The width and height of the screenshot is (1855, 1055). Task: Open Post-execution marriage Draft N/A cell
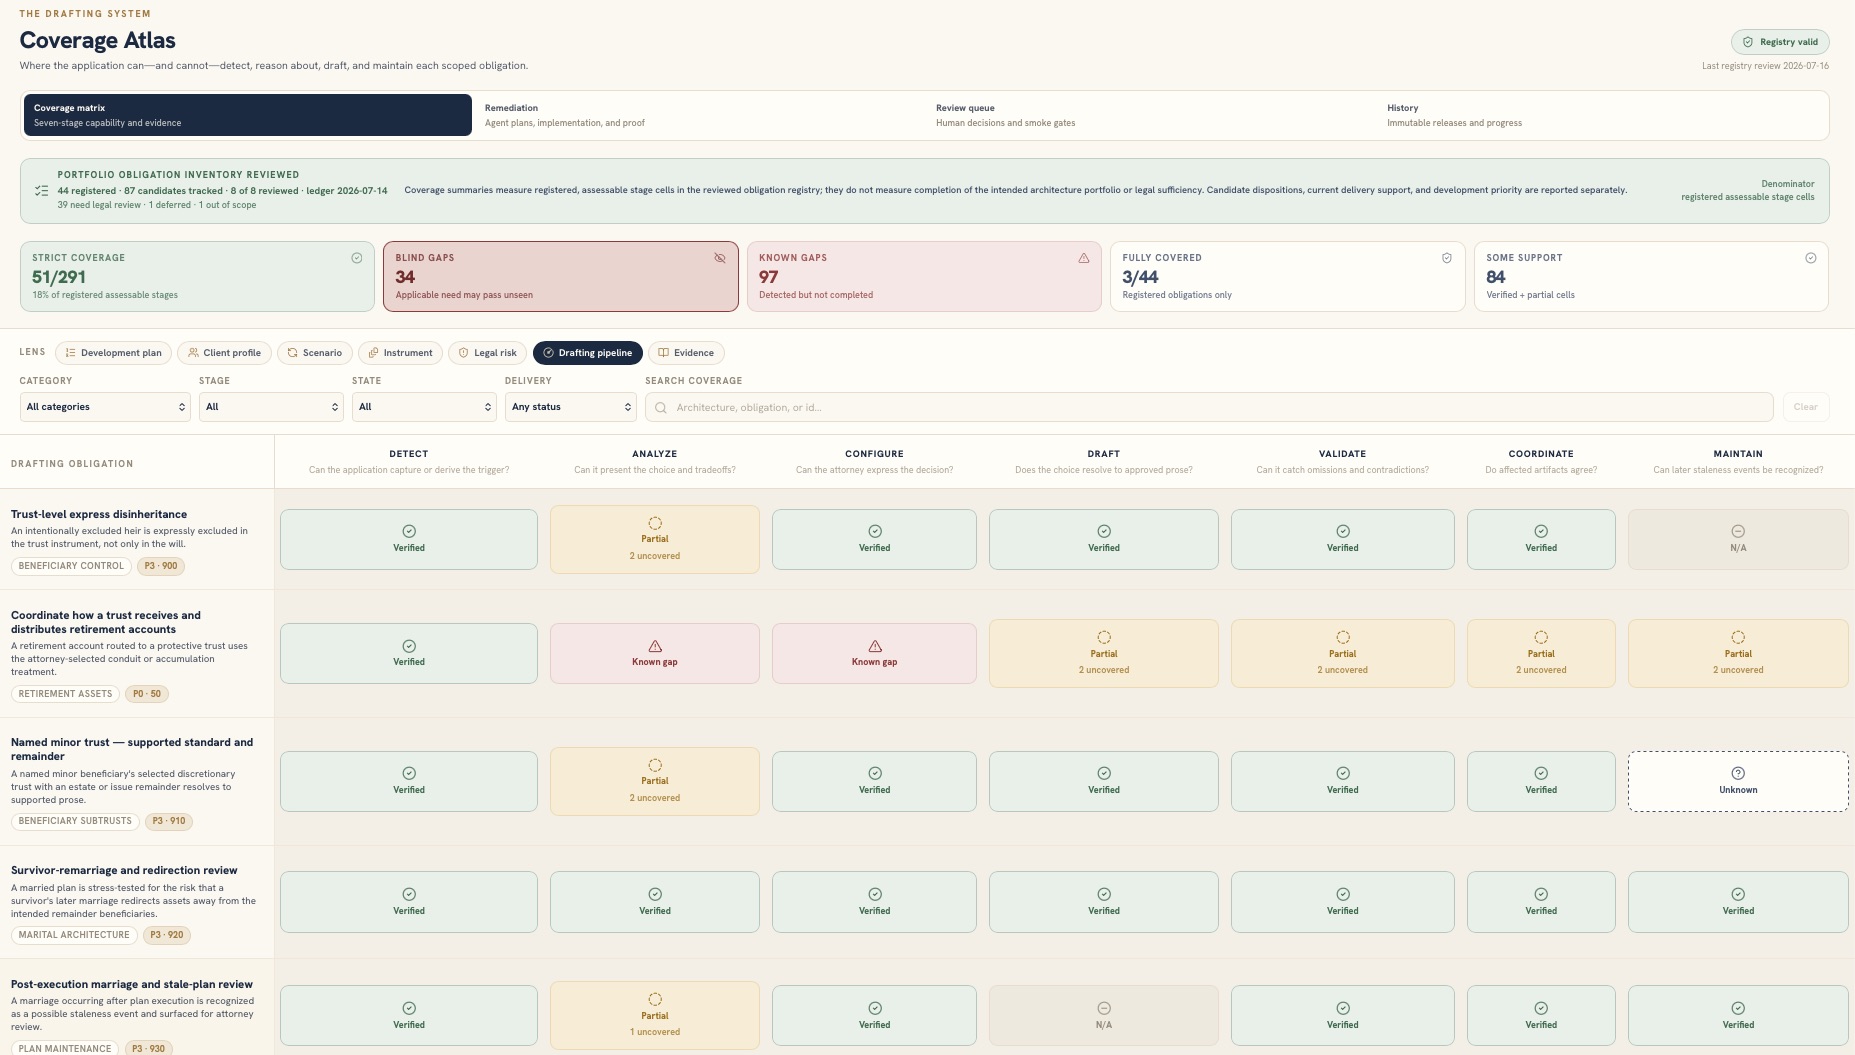click(1104, 1016)
